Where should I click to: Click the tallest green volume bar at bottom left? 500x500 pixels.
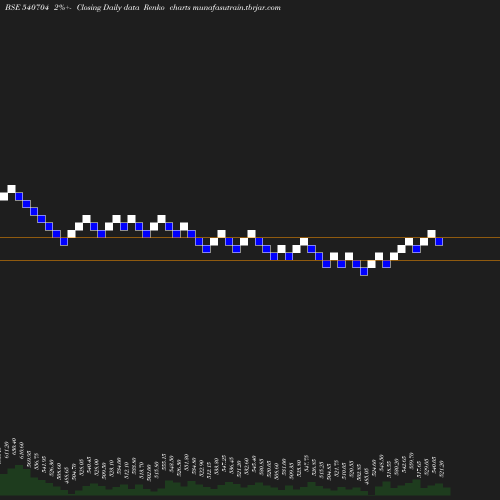pyautogui.click(x=19, y=480)
